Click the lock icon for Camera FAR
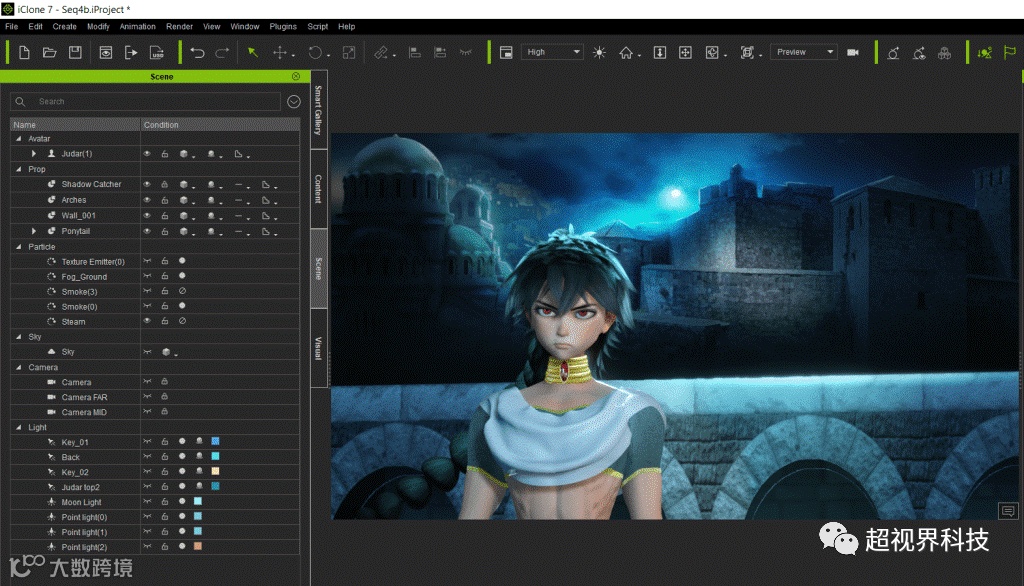The width and height of the screenshot is (1024, 586). 165,397
